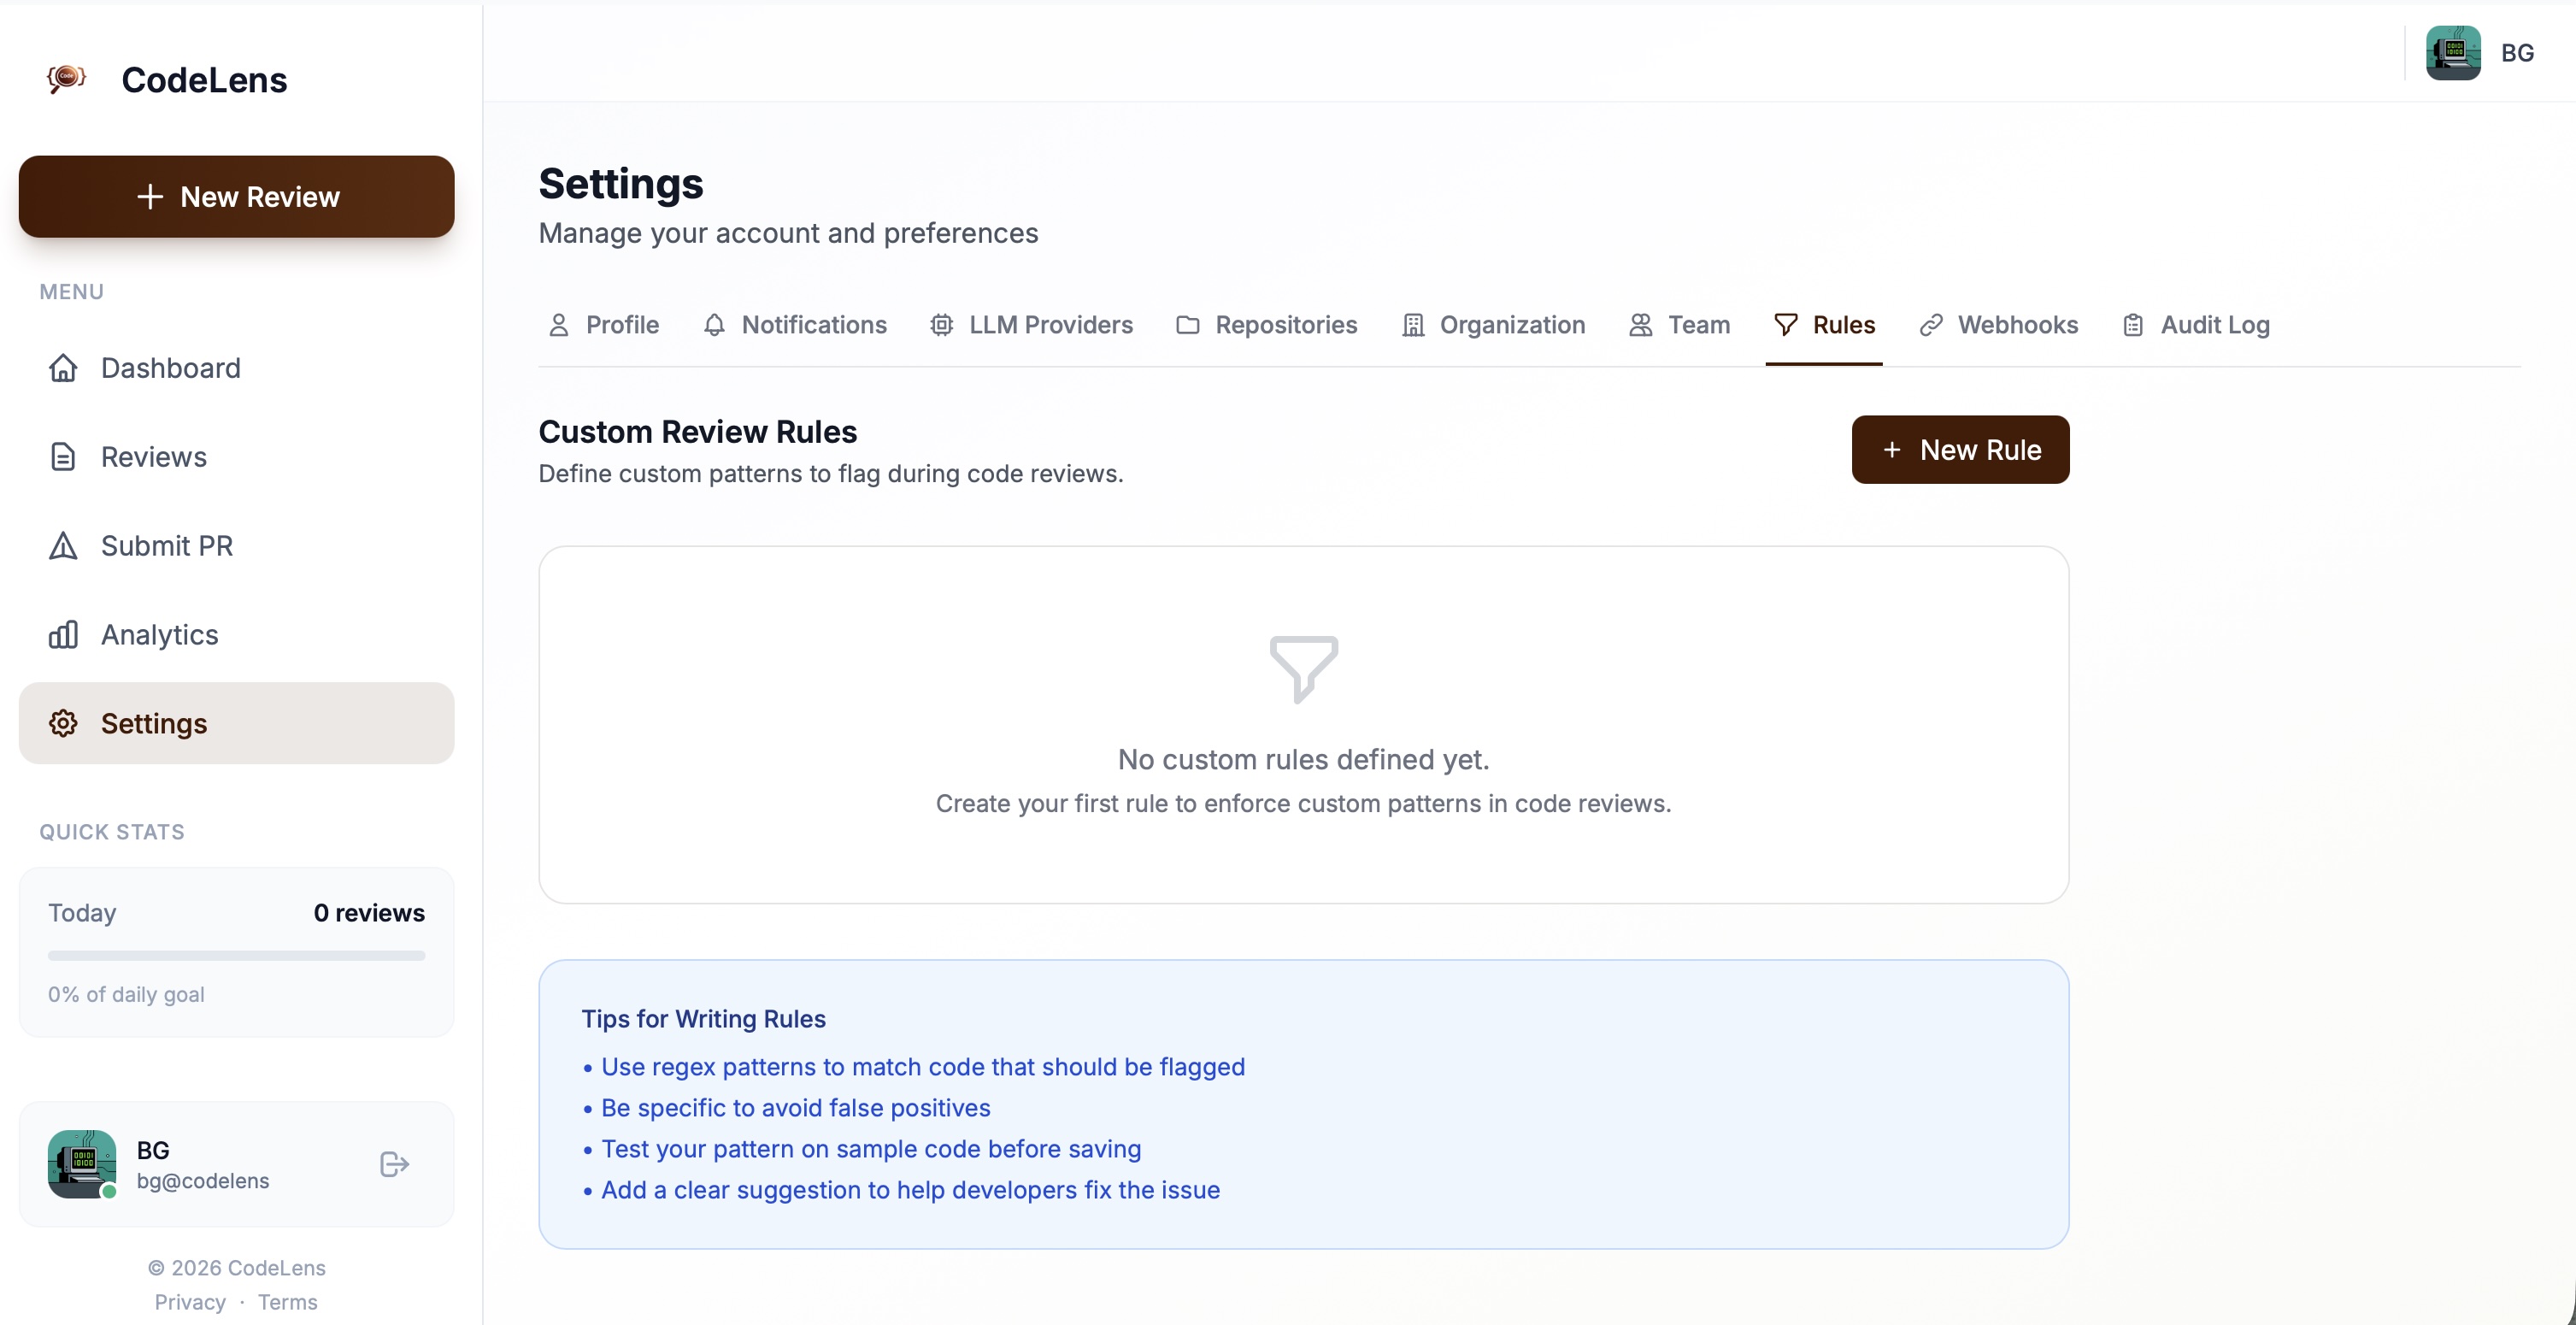Image resolution: width=2576 pixels, height=1325 pixels.
Task: Open the Organization settings tab
Action: pyautogui.click(x=1493, y=325)
